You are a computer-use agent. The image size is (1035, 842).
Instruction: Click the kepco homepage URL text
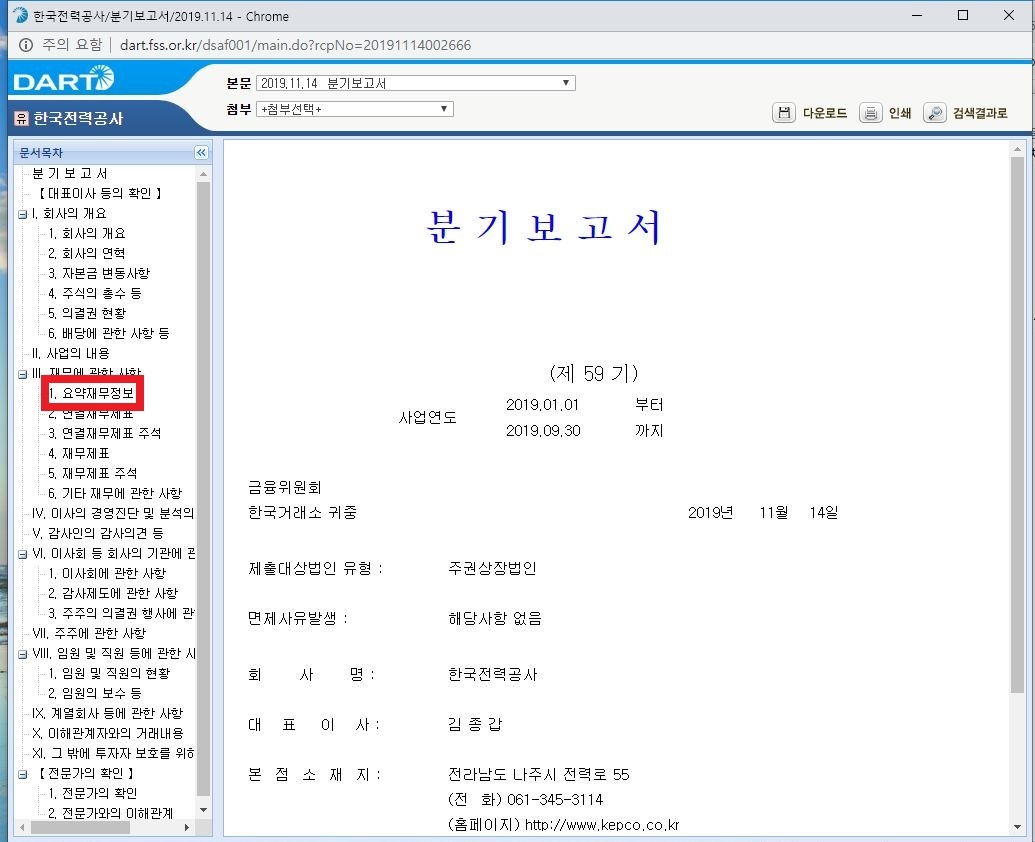pos(601,825)
